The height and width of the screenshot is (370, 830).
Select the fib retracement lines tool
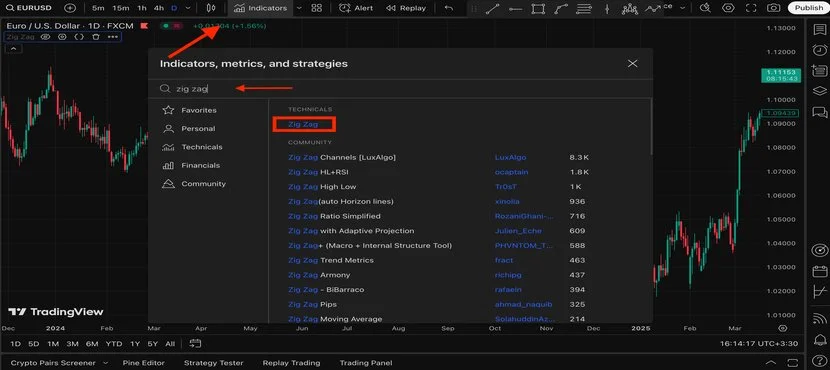pos(584,8)
